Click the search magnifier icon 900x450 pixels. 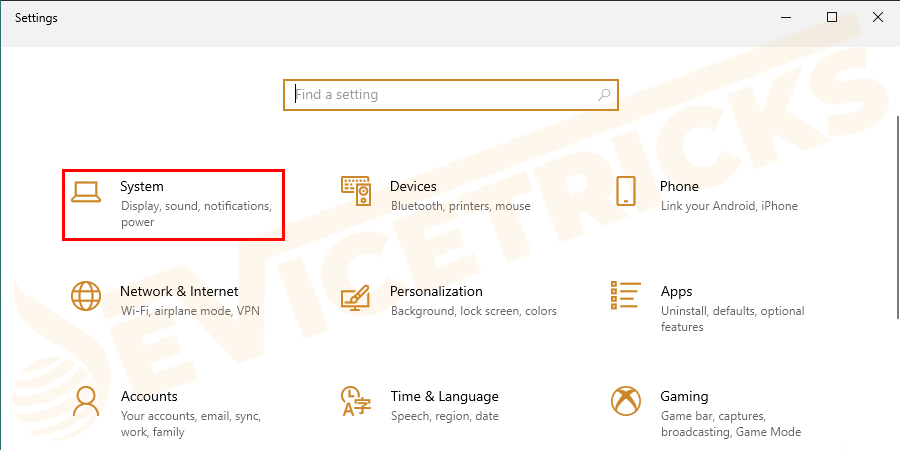tap(604, 95)
